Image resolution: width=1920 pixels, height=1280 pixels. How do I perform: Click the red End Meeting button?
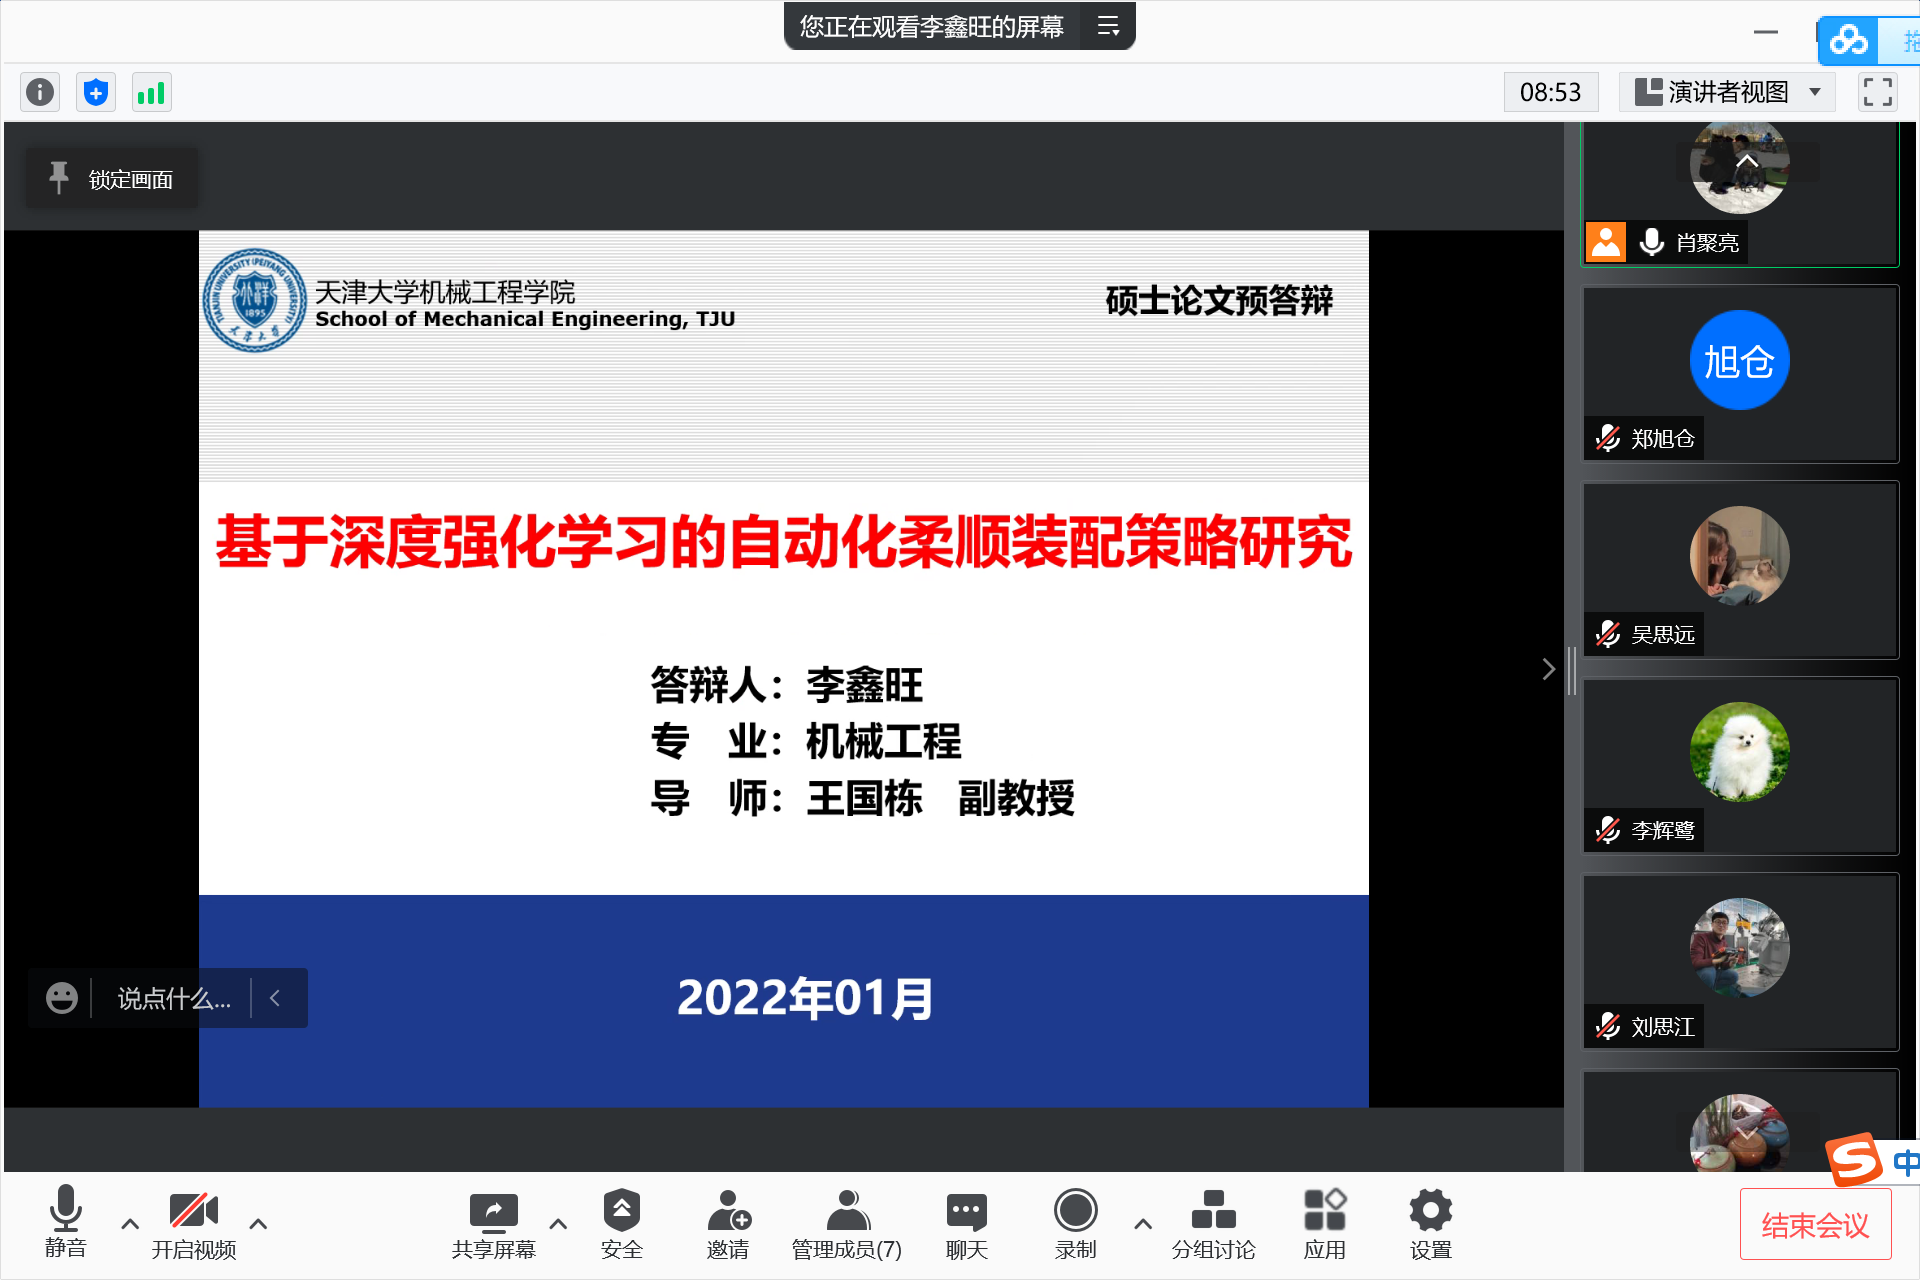click(1814, 1225)
